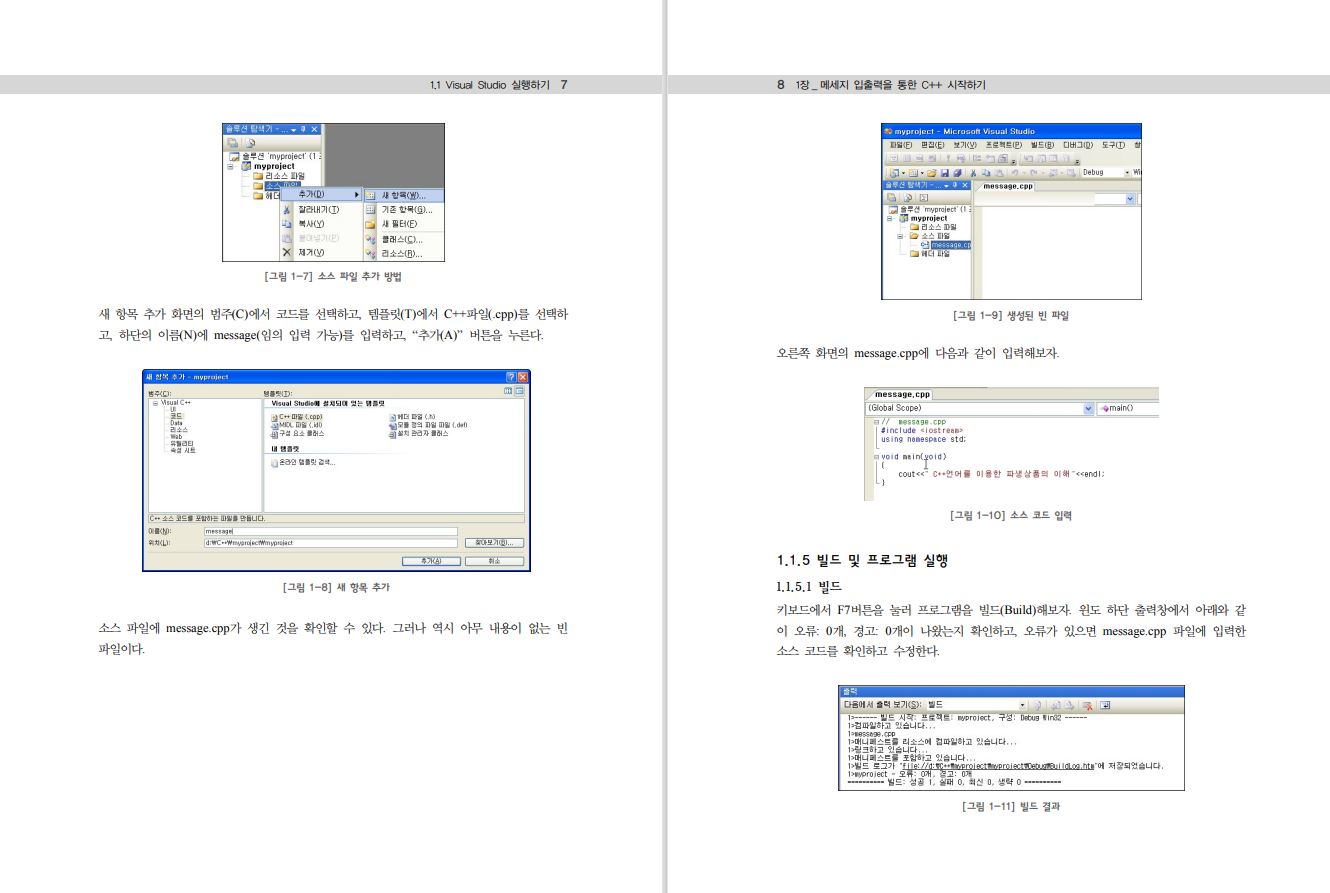This screenshot has height=893, width=1330.
Task: Select '제거(V)' from context menu
Action: click(321, 253)
